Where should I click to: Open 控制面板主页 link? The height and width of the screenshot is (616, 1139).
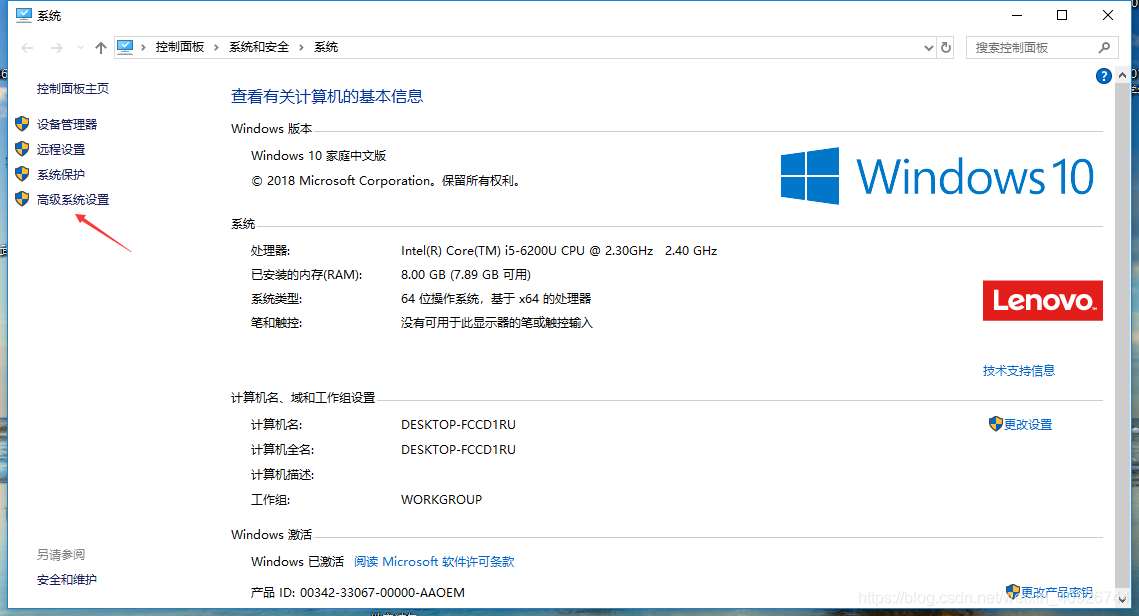(73, 89)
